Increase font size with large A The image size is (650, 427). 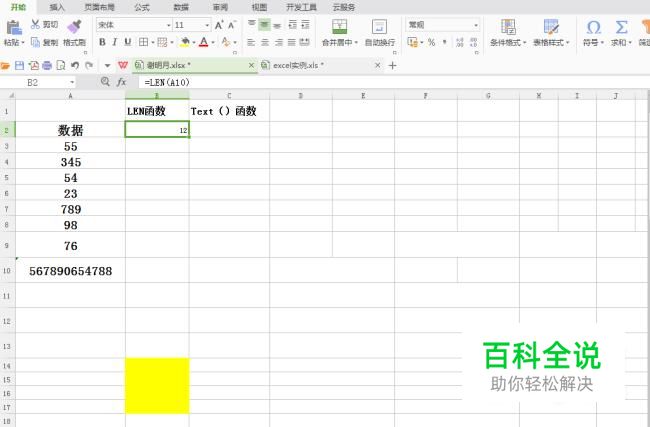(x=219, y=25)
